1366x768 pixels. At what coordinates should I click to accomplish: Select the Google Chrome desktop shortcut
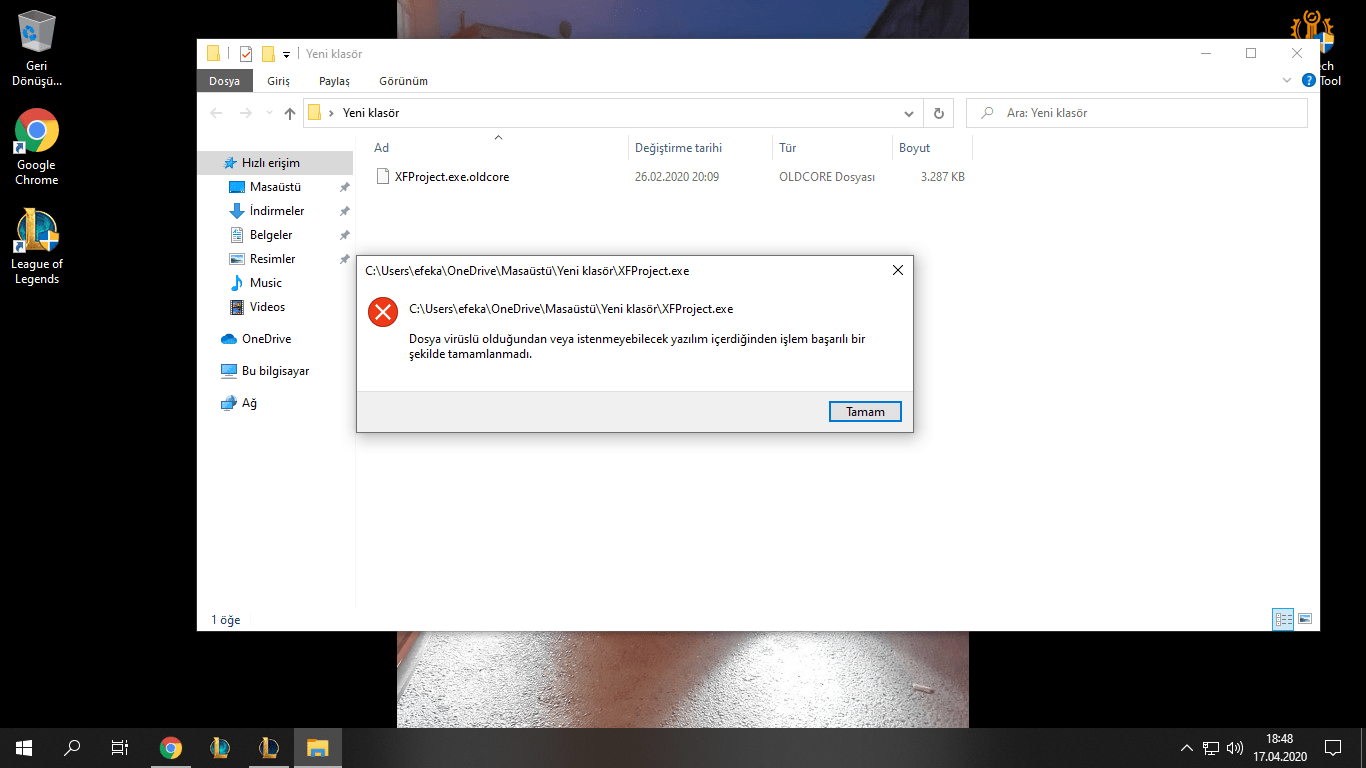pos(36,147)
